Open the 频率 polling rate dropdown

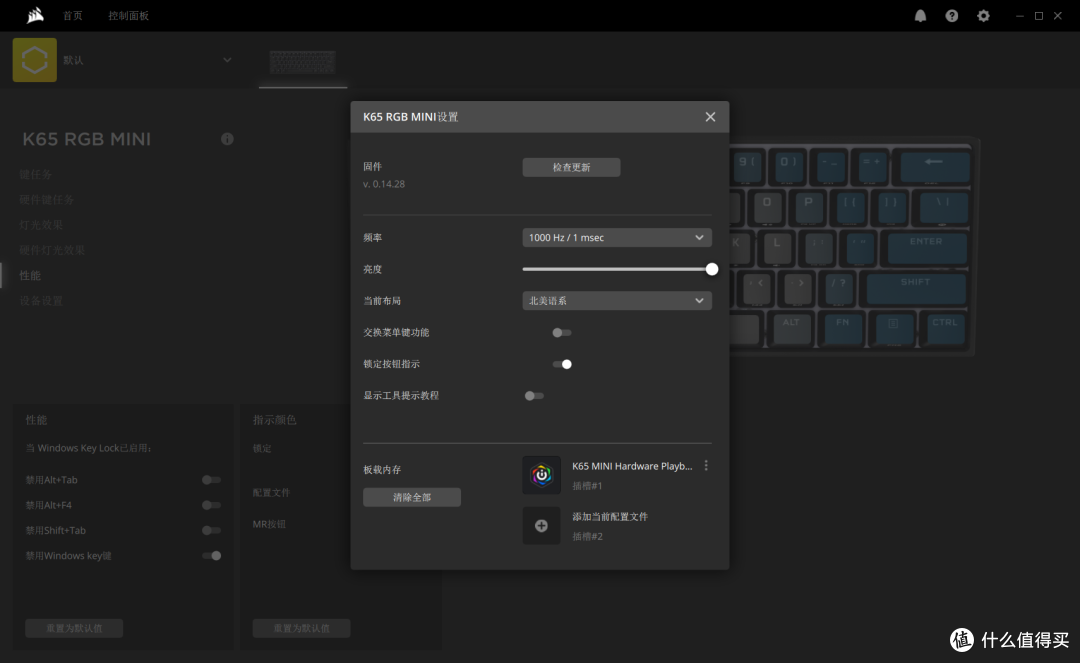[x=617, y=238]
